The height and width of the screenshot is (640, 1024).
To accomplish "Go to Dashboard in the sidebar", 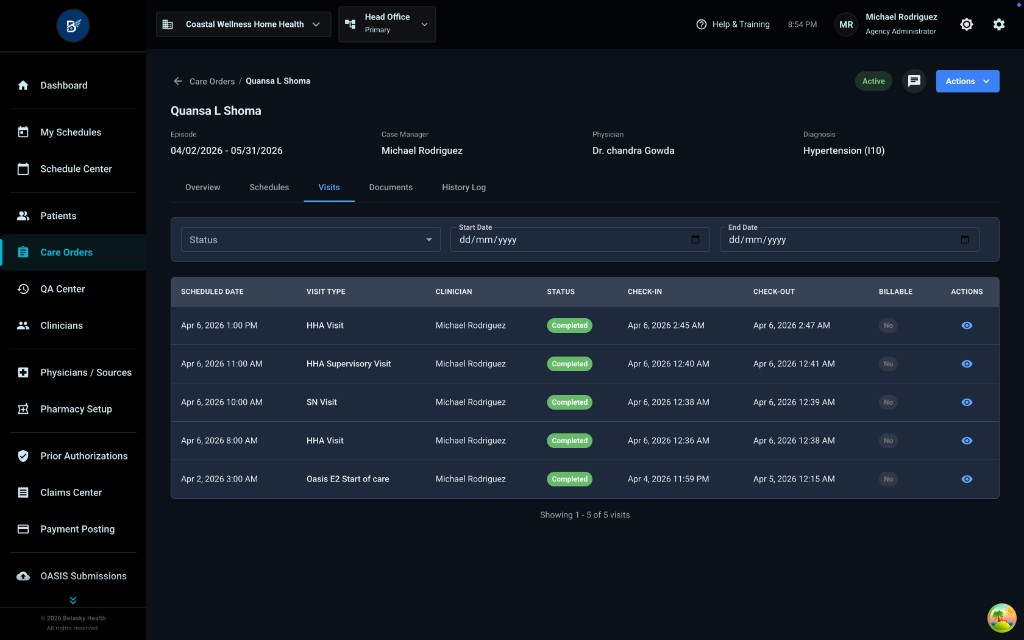I will pyautogui.click(x=73, y=86).
